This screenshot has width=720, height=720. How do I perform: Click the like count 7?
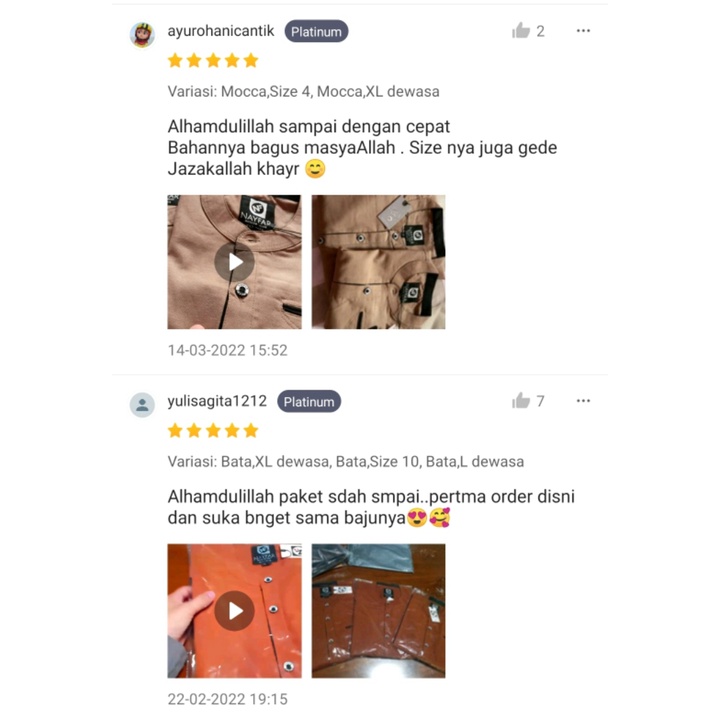540,401
